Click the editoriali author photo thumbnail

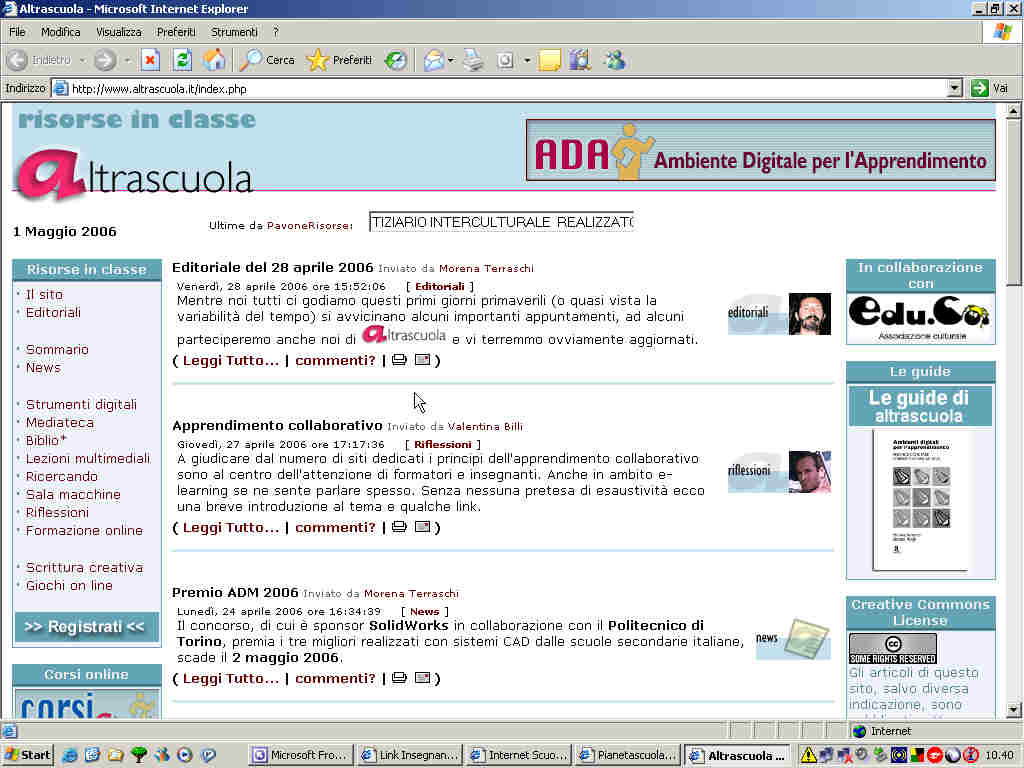810,314
